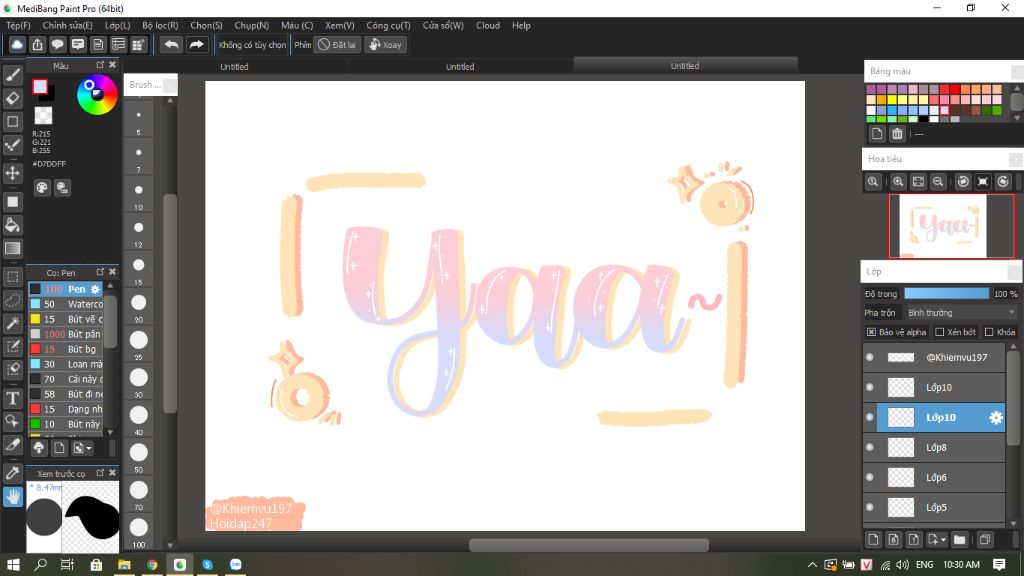Select the Eraser tool
1024x576 pixels.
pyautogui.click(x=12, y=98)
